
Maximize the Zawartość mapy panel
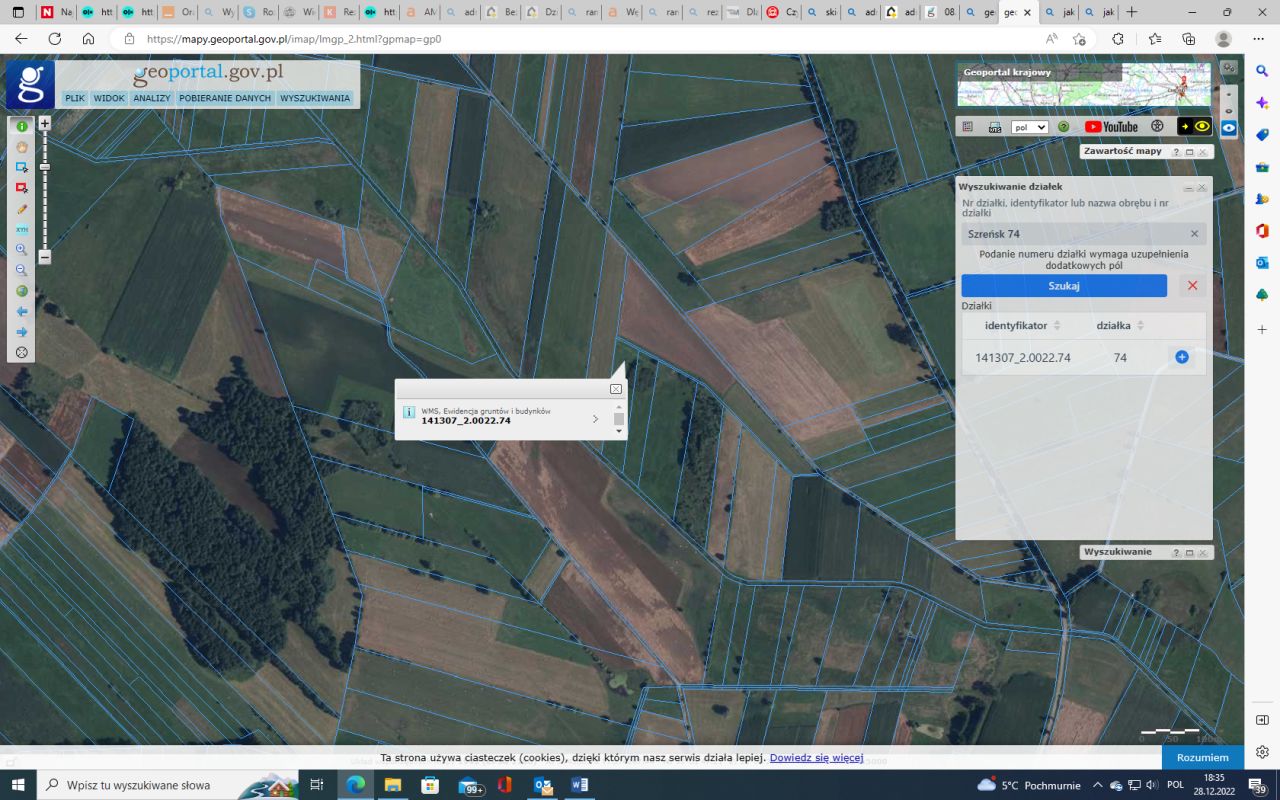[x=1189, y=152]
